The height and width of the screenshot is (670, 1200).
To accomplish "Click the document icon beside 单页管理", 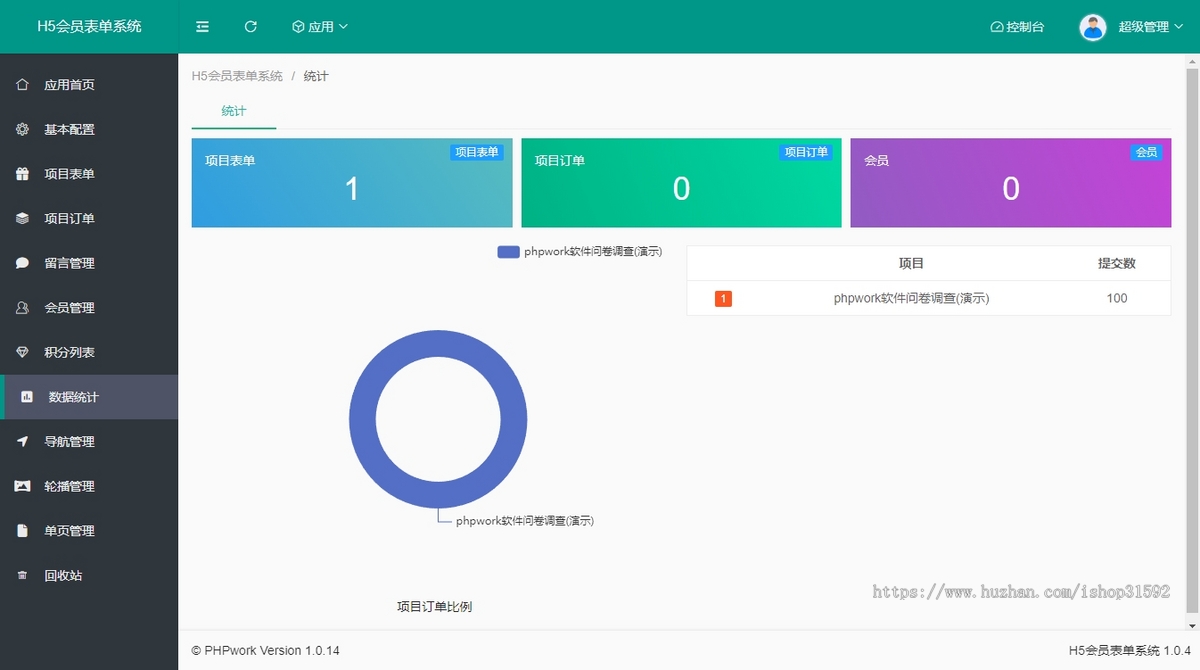I will click(x=22, y=531).
